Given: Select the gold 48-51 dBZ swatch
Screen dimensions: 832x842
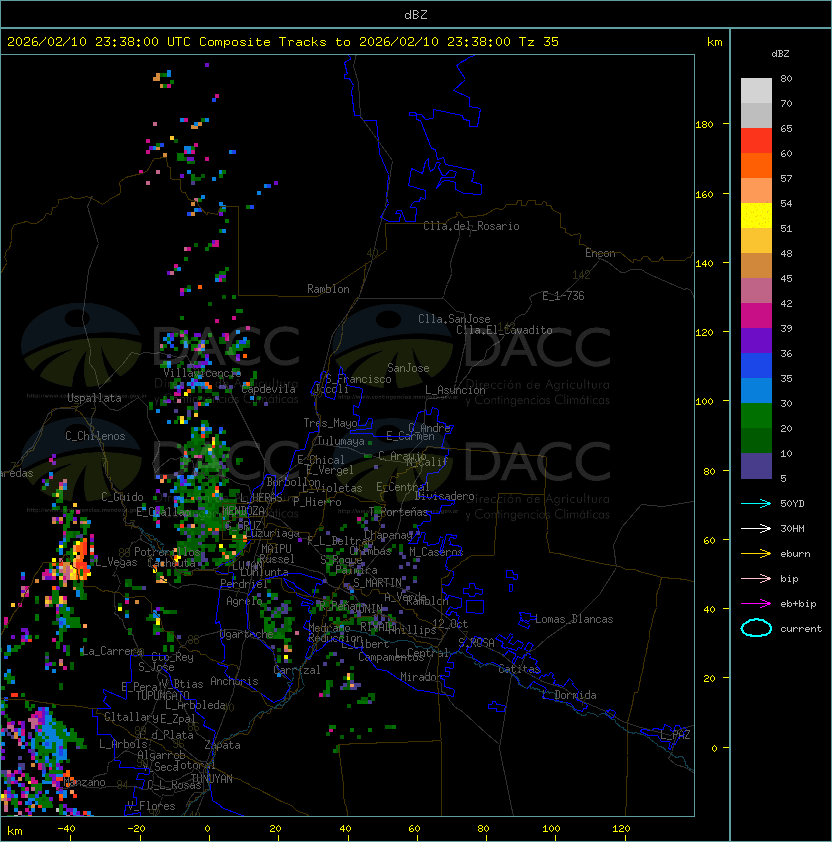Looking at the screenshot, I should 756,241.
